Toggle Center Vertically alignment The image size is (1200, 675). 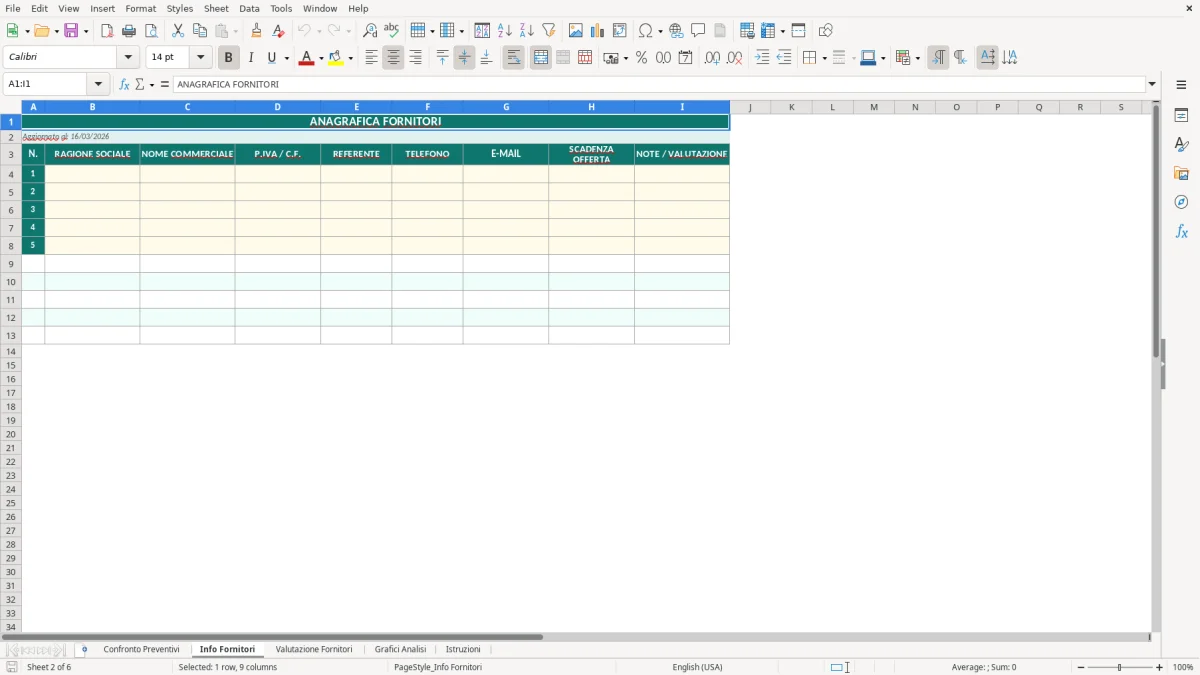[x=464, y=58]
